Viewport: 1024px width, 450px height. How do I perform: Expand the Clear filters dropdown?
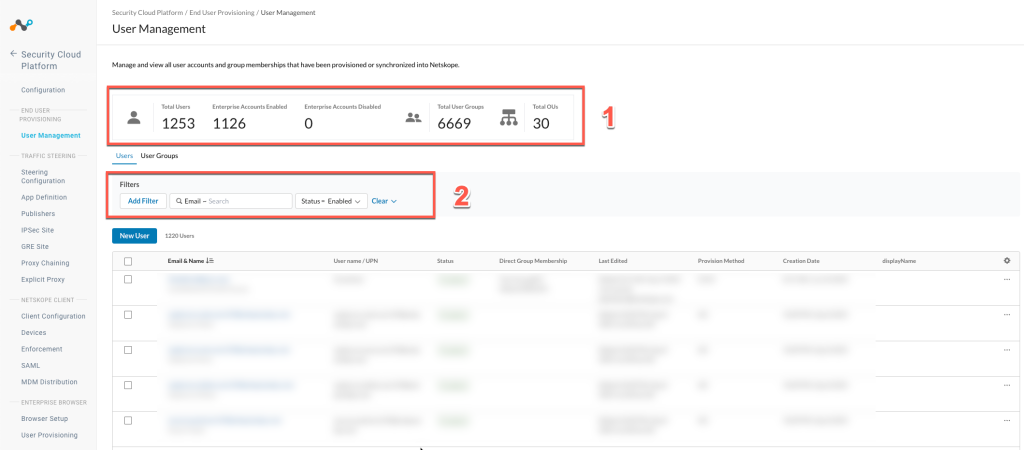coord(384,201)
